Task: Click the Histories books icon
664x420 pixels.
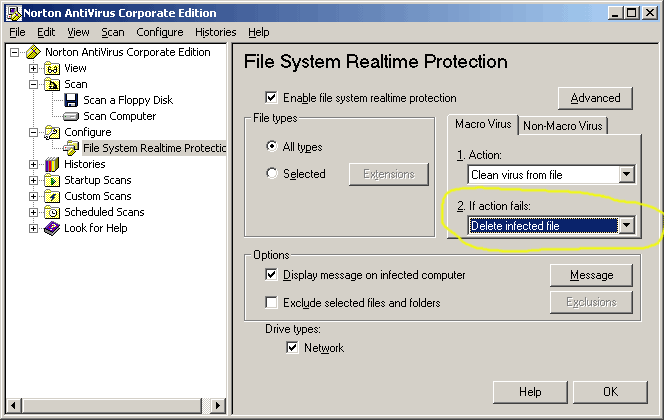Action: 52,164
